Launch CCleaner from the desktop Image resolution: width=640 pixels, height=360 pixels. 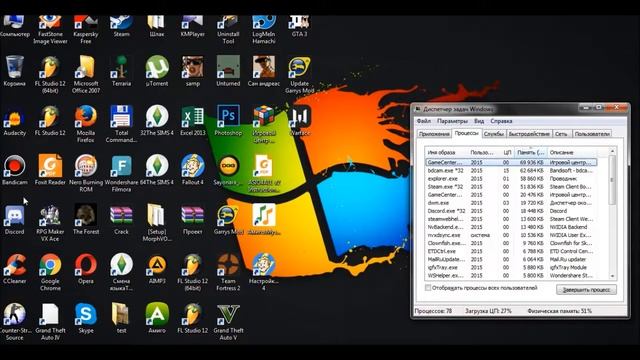click(x=15, y=269)
